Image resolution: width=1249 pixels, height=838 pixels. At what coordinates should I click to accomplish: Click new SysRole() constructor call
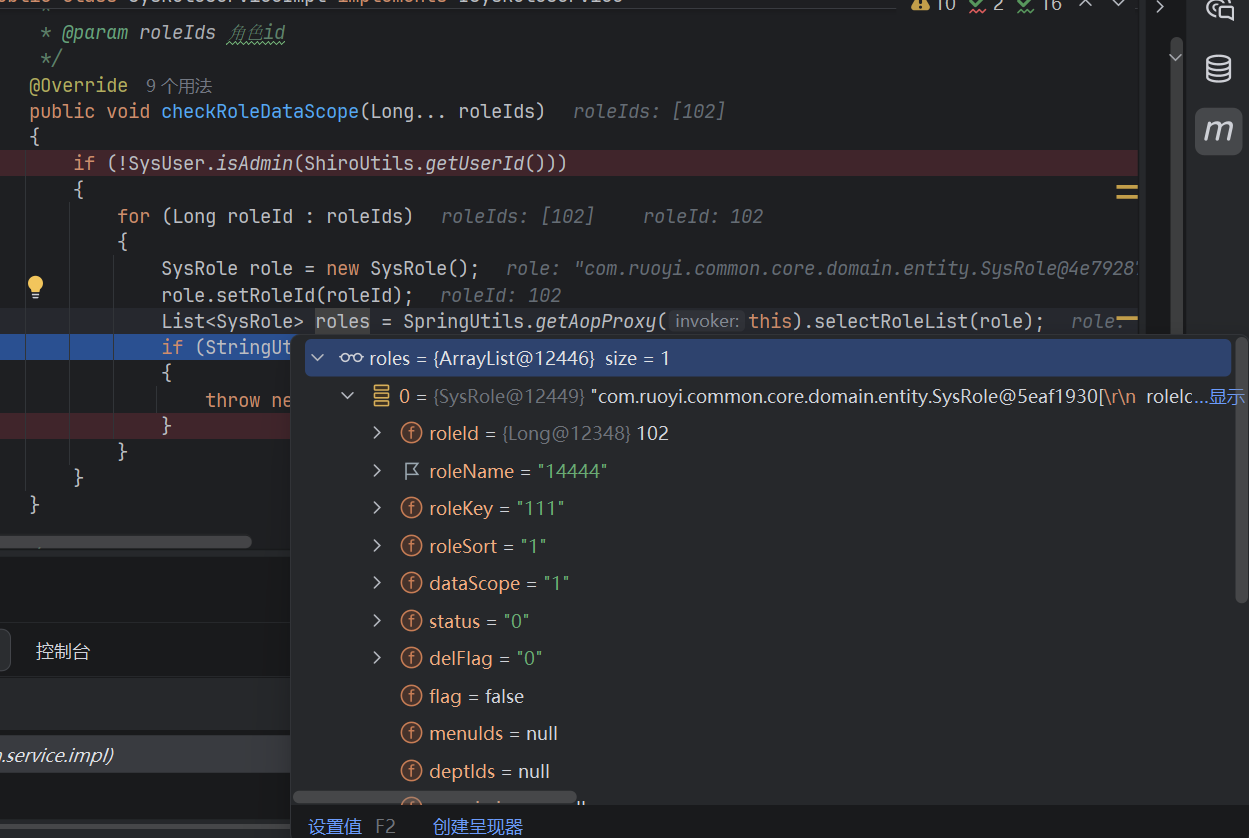[x=402, y=269]
